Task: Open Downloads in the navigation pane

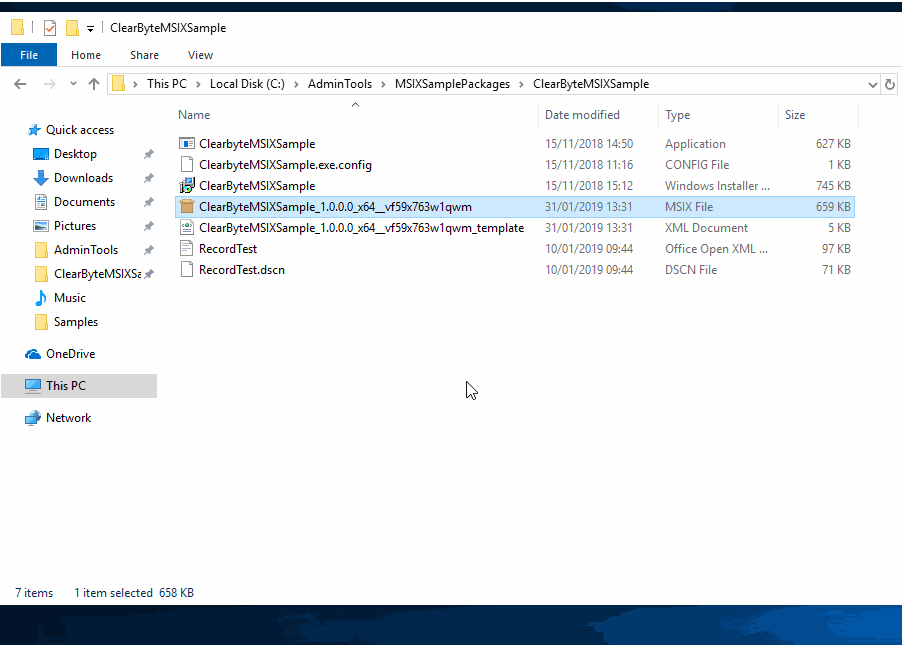Action: click(83, 178)
